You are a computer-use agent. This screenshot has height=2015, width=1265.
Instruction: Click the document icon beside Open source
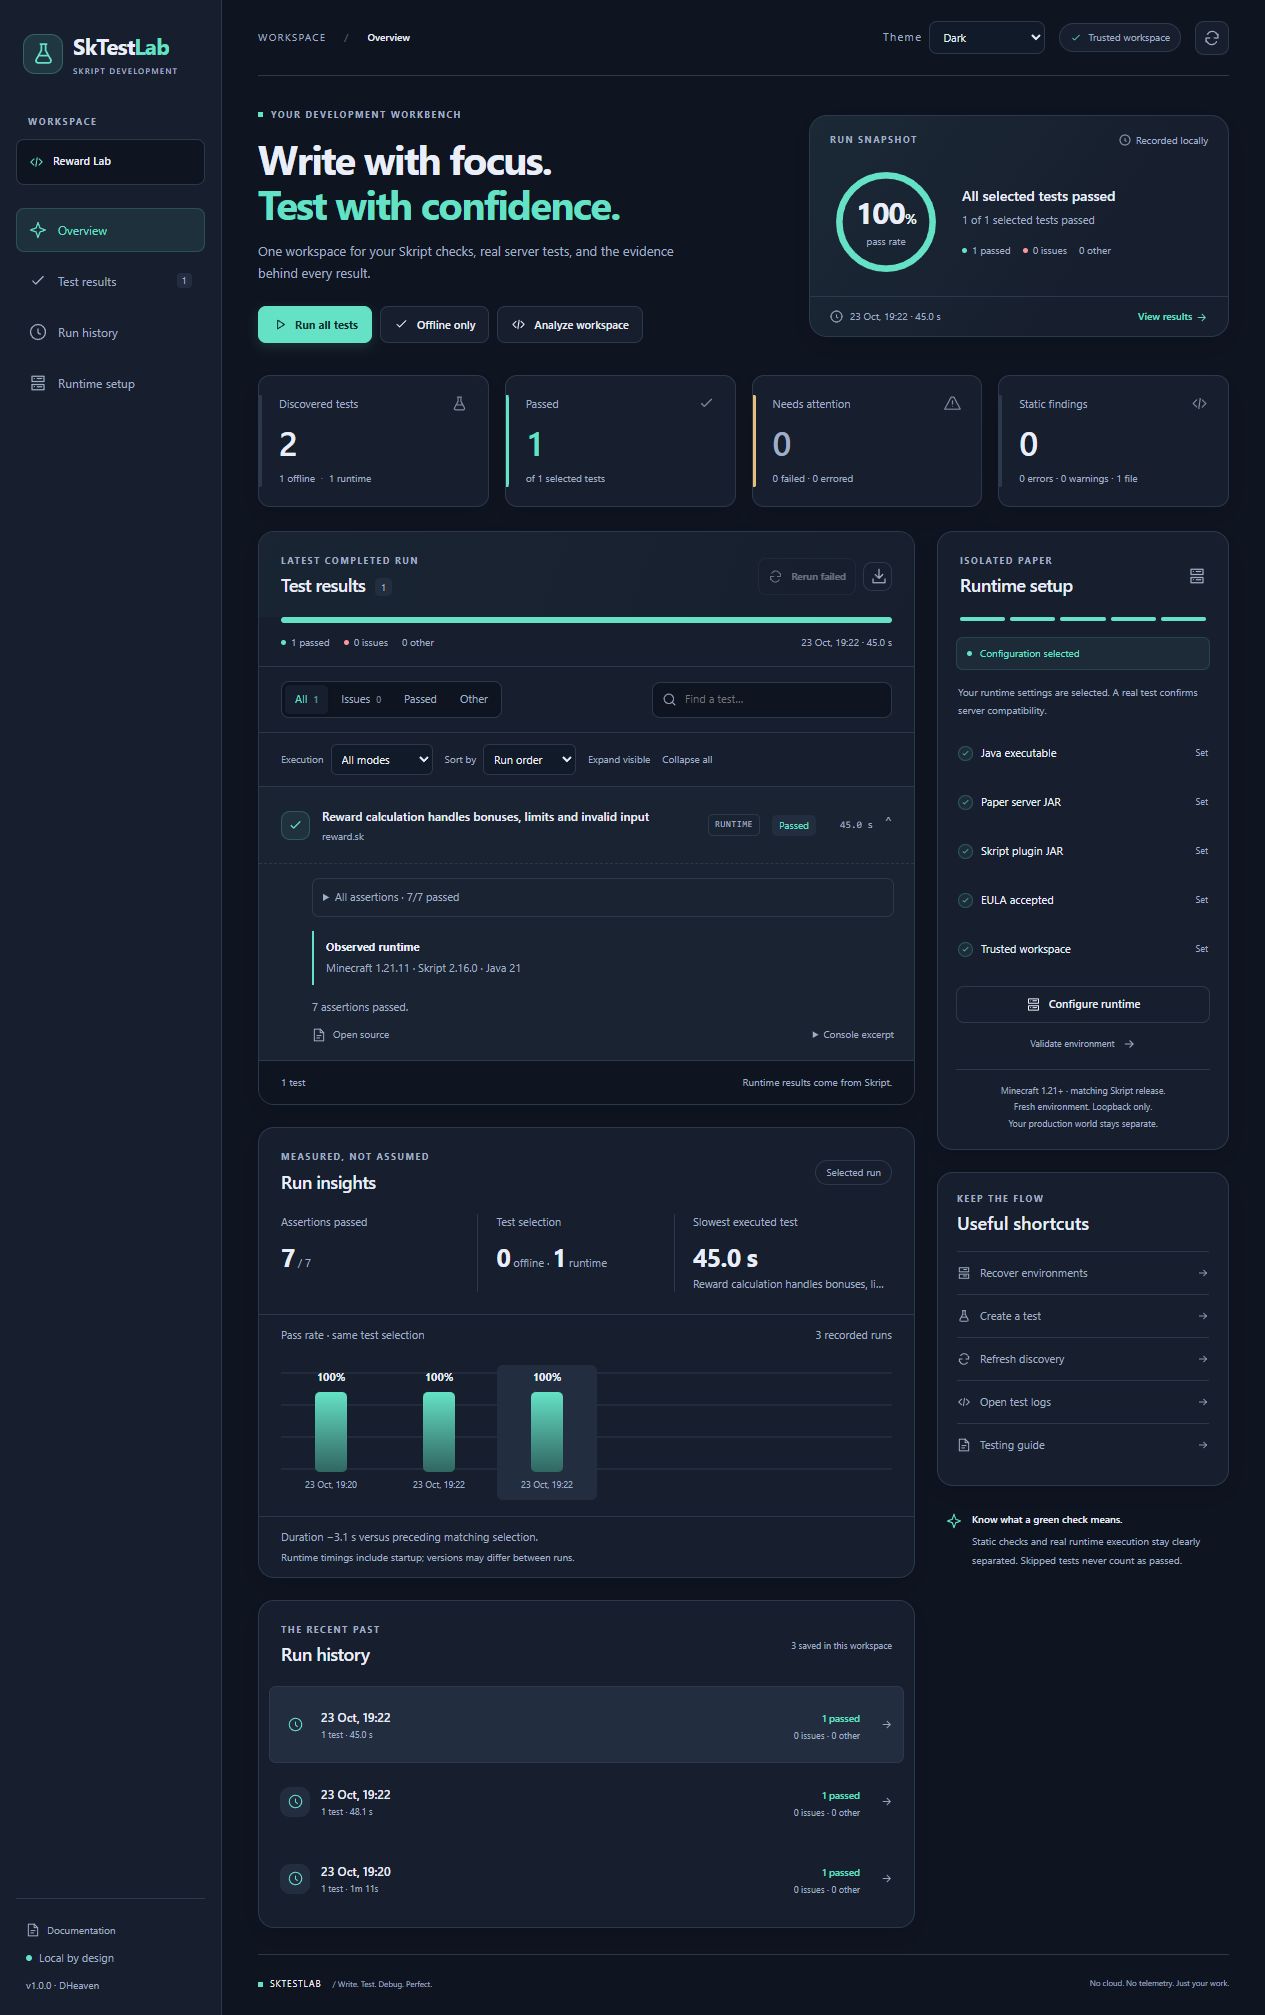coord(319,1035)
